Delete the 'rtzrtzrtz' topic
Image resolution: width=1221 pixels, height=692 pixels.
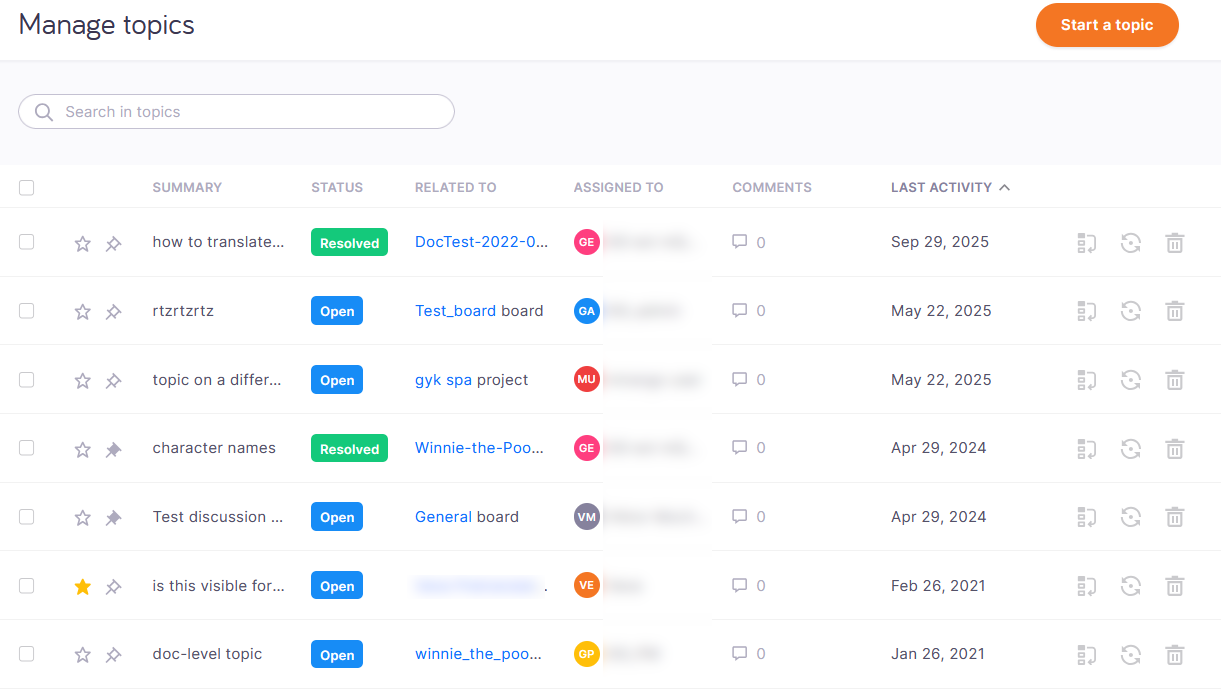pos(1175,311)
